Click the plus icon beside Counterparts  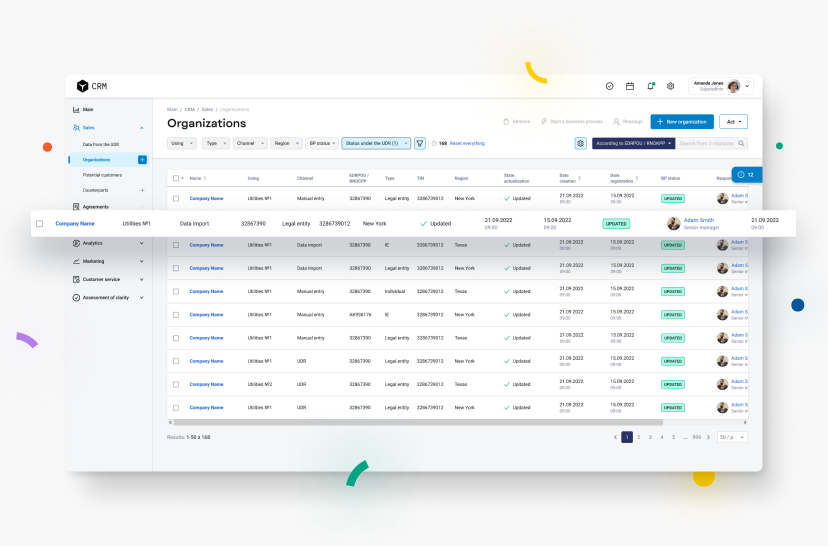click(x=142, y=190)
